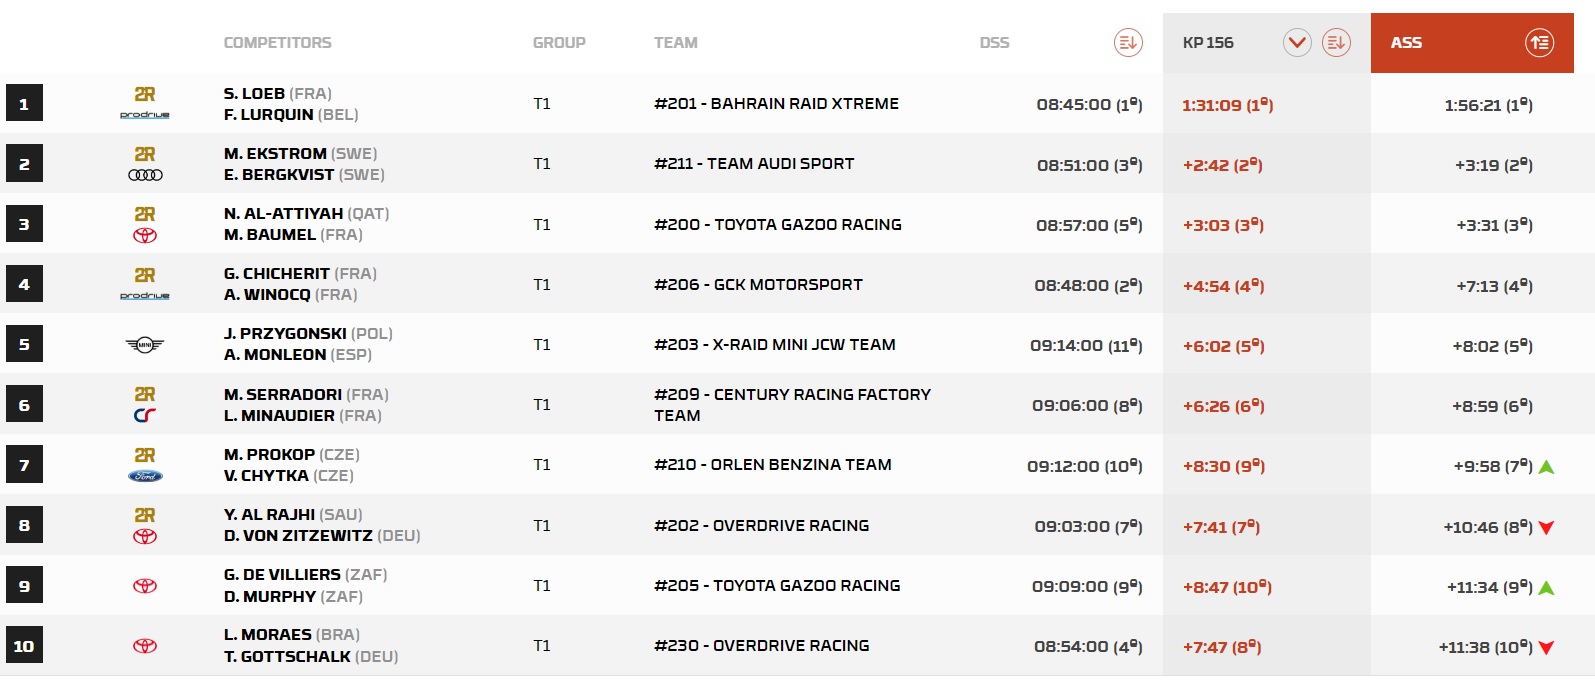Click the sort icon in KP 156 header
The width and height of the screenshot is (1595, 683).
click(x=1336, y=43)
